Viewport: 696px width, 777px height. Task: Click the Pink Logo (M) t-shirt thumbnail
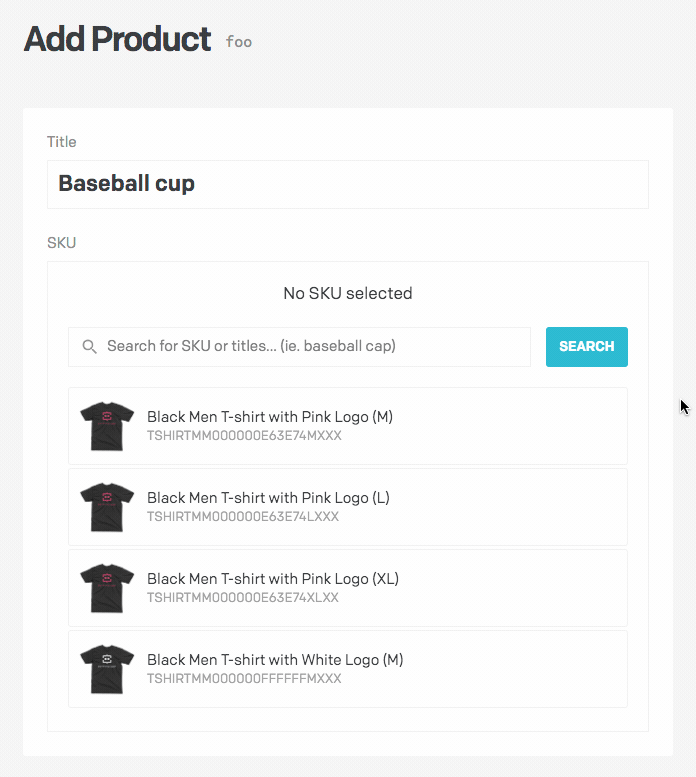[107, 426]
